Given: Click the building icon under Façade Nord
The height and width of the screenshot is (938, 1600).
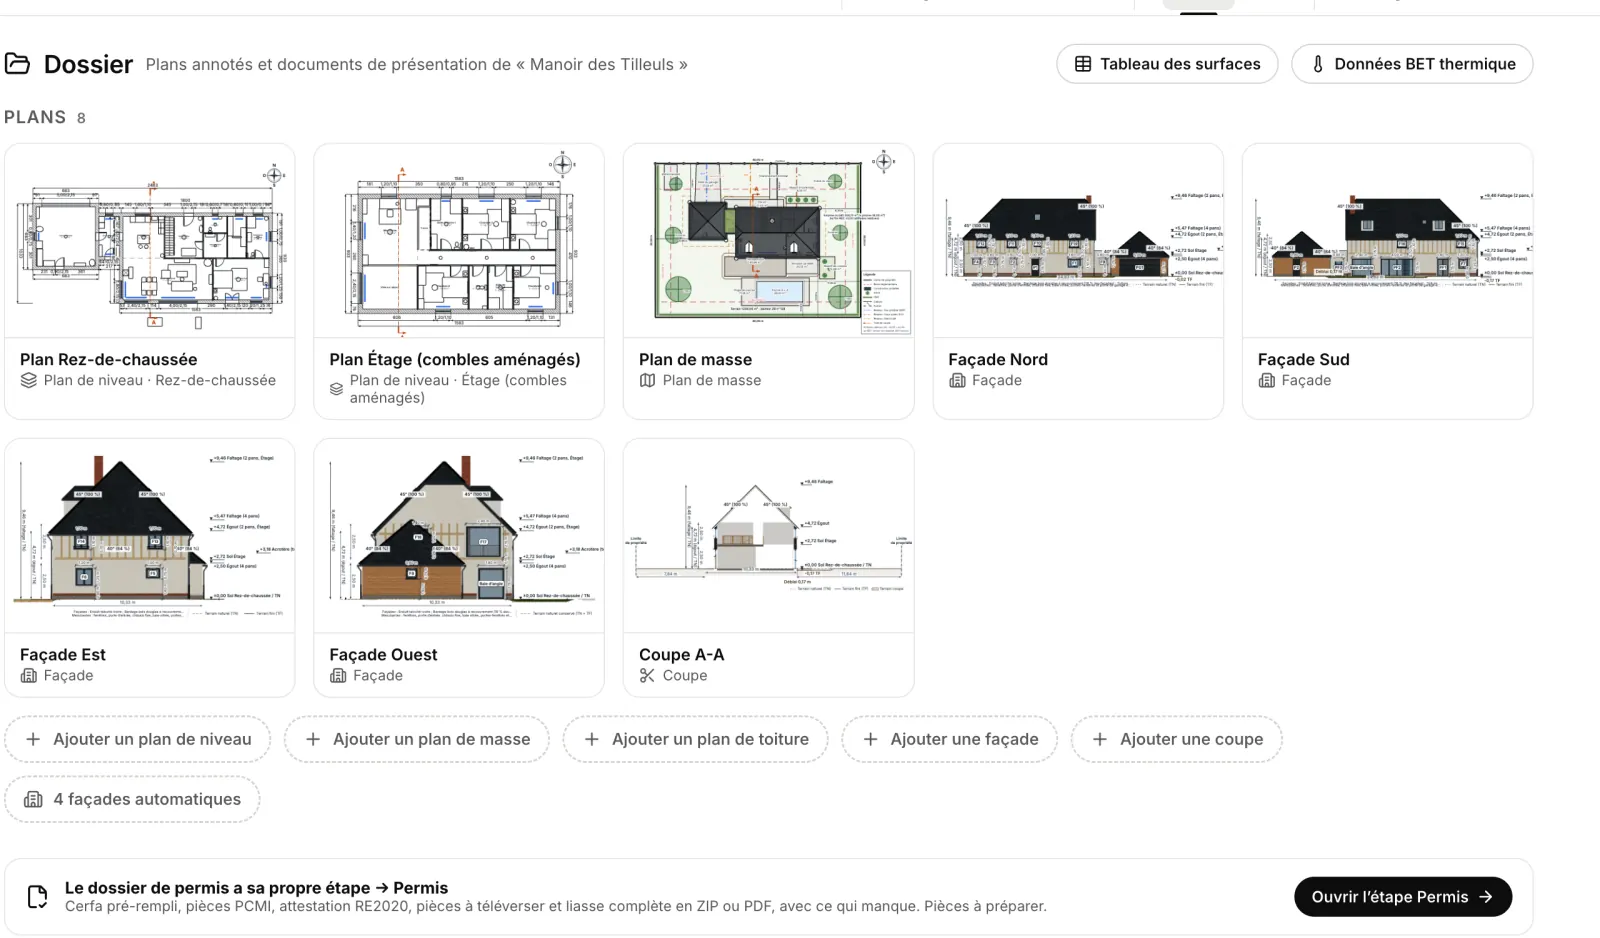Looking at the screenshot, I should click(957, 380).
